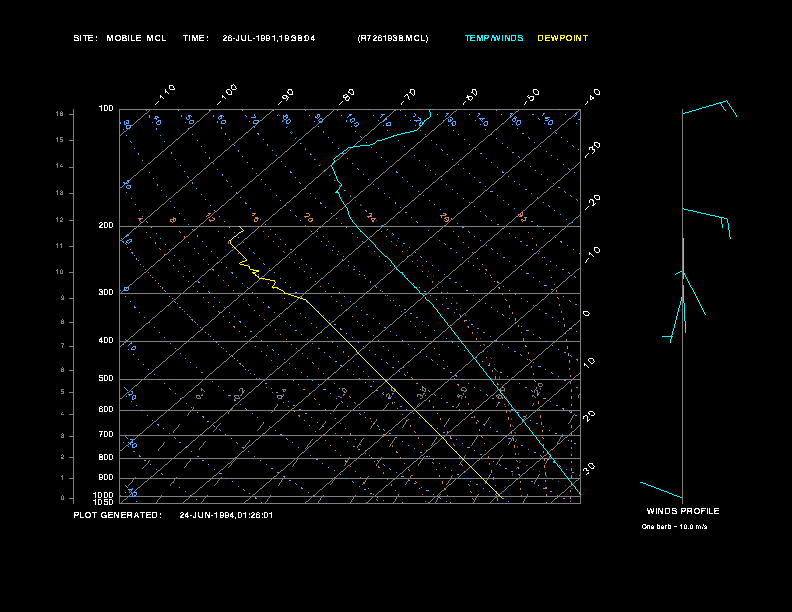Click the cyan 'TEMP/WINDS' legend label

pos(494,38)
